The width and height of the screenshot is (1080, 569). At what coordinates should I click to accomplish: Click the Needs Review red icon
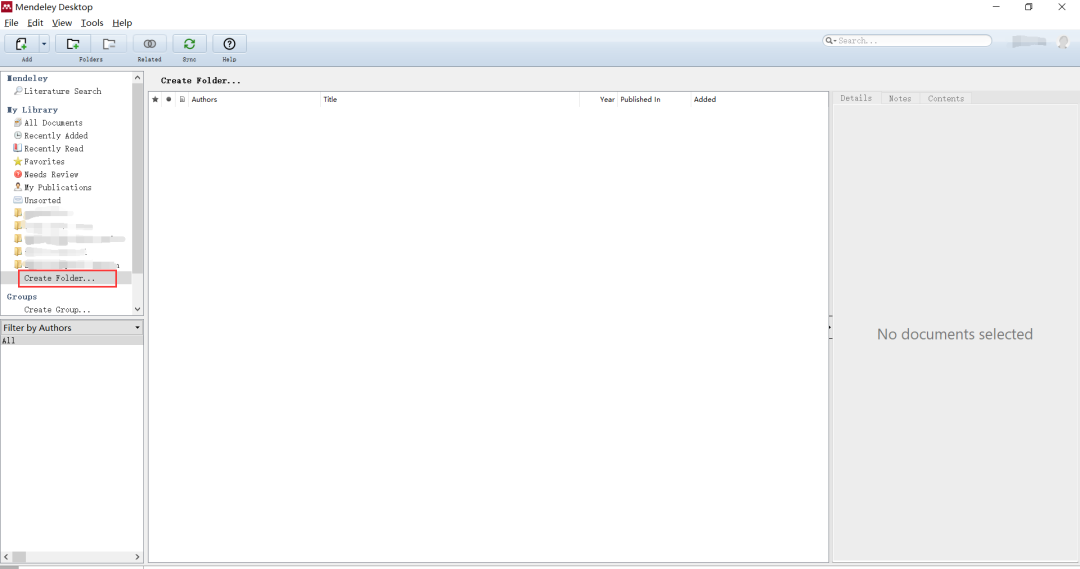click(x=18, y=174)
